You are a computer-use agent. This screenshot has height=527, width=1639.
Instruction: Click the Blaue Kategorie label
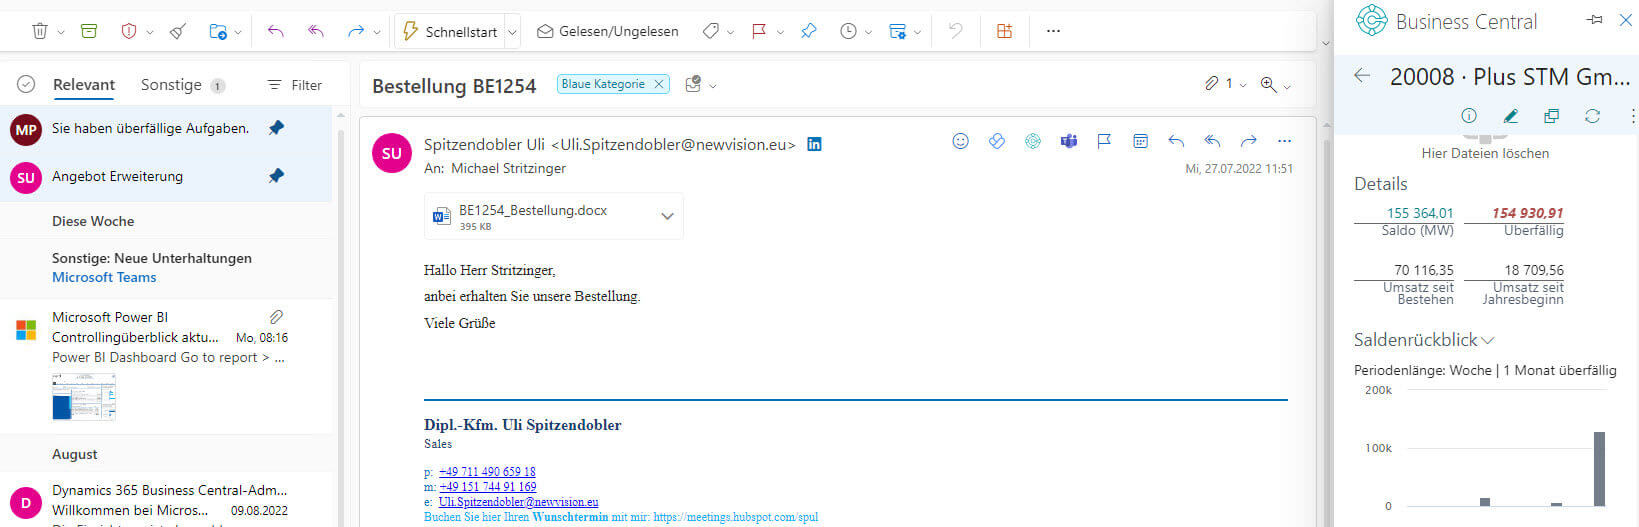603,84
